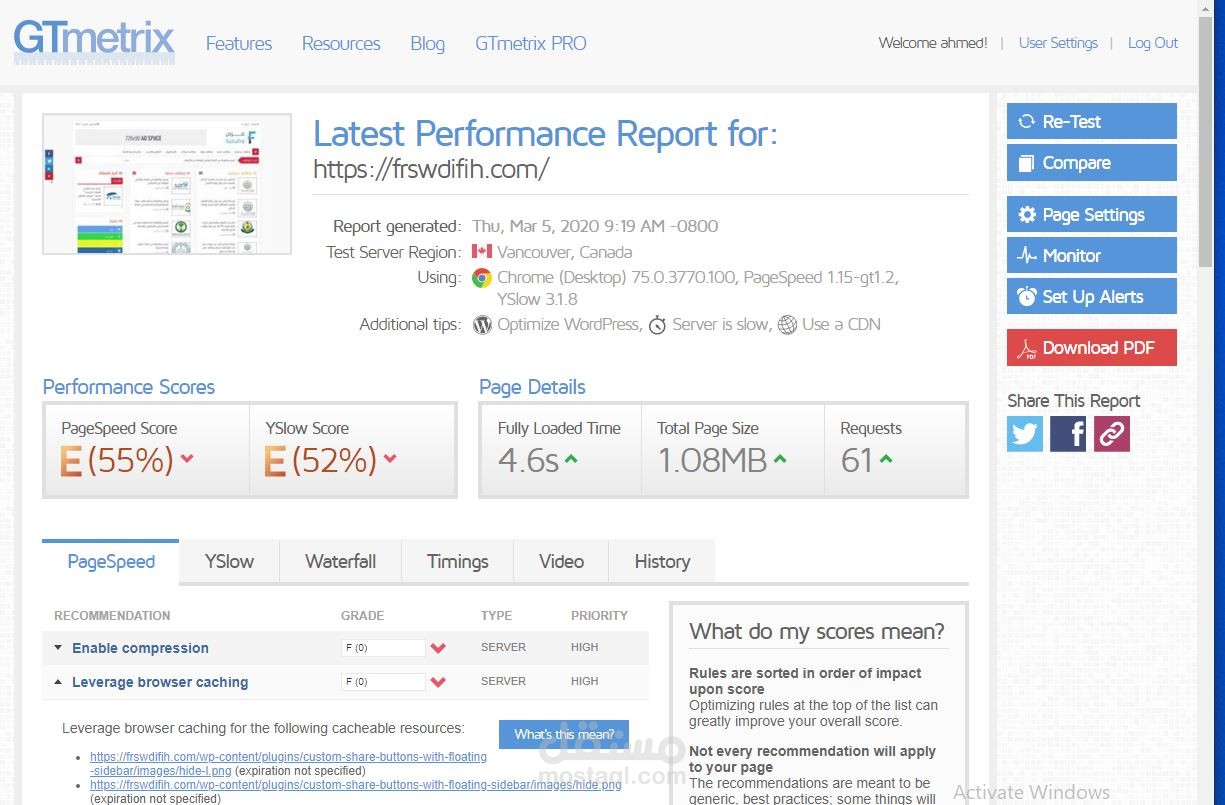Image resolution: width=1225 pixels, height=805 pixels.
Task: Click the RECOMMENDATION column header
Action: coord(112,616)
